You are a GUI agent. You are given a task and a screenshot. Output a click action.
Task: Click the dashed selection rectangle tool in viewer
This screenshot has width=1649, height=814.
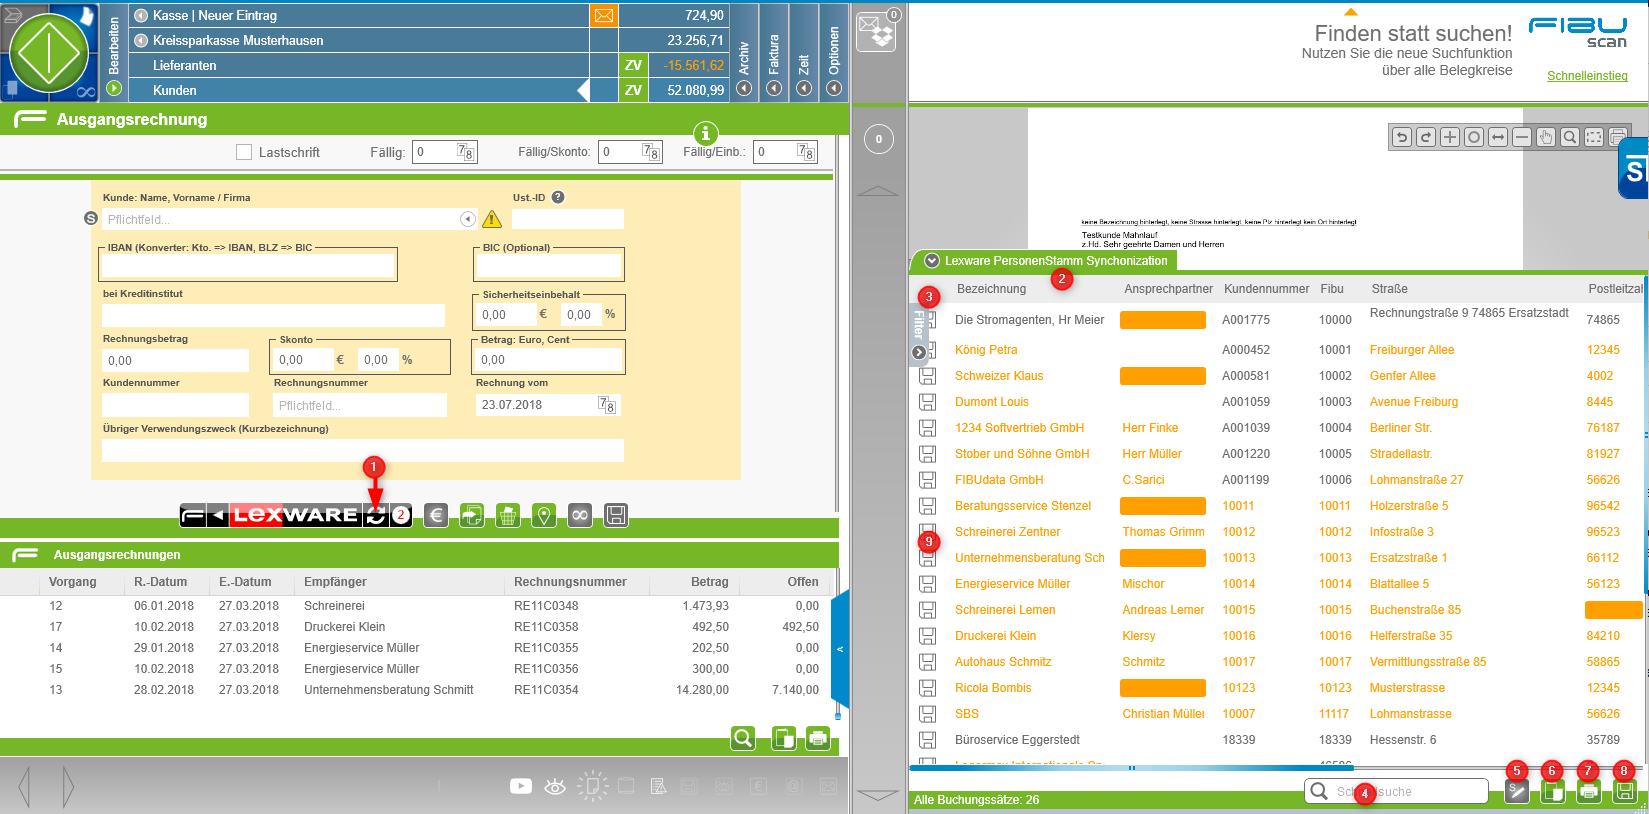1594,137
